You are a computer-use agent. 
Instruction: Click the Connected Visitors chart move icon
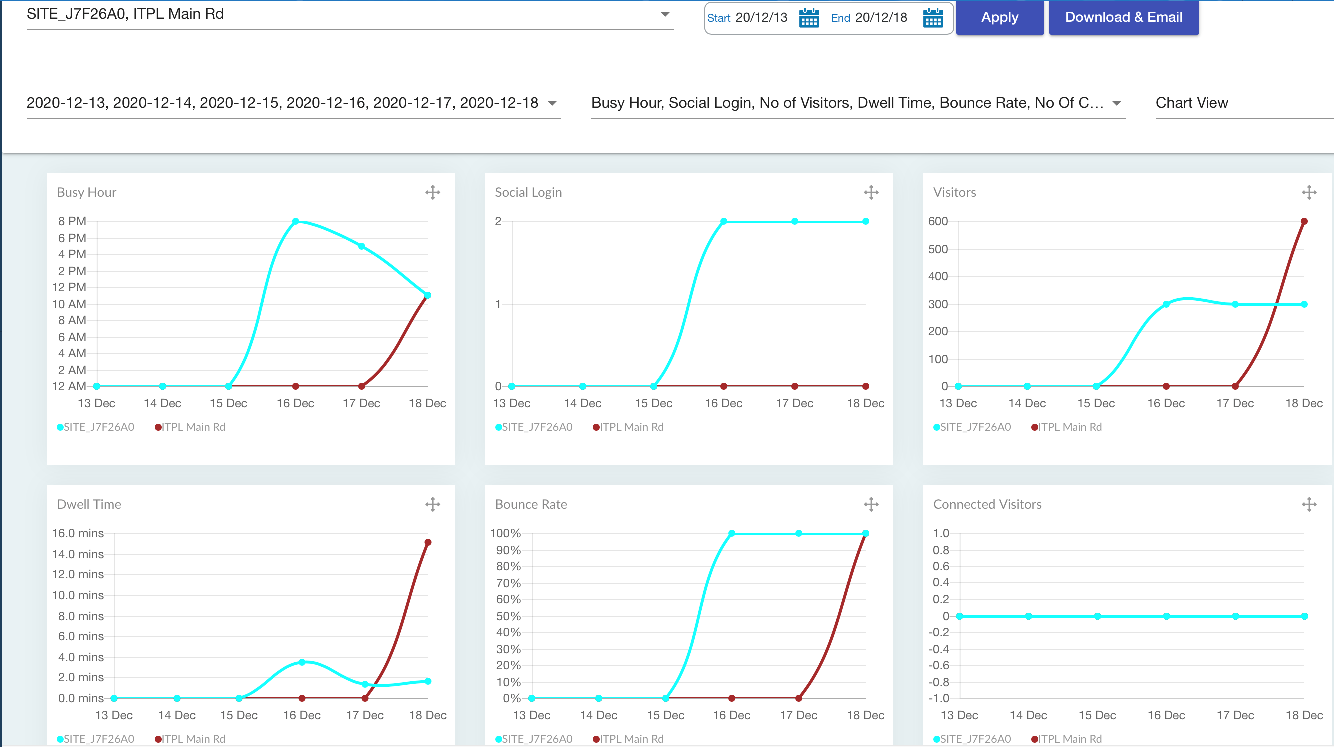coord(1309,504)
